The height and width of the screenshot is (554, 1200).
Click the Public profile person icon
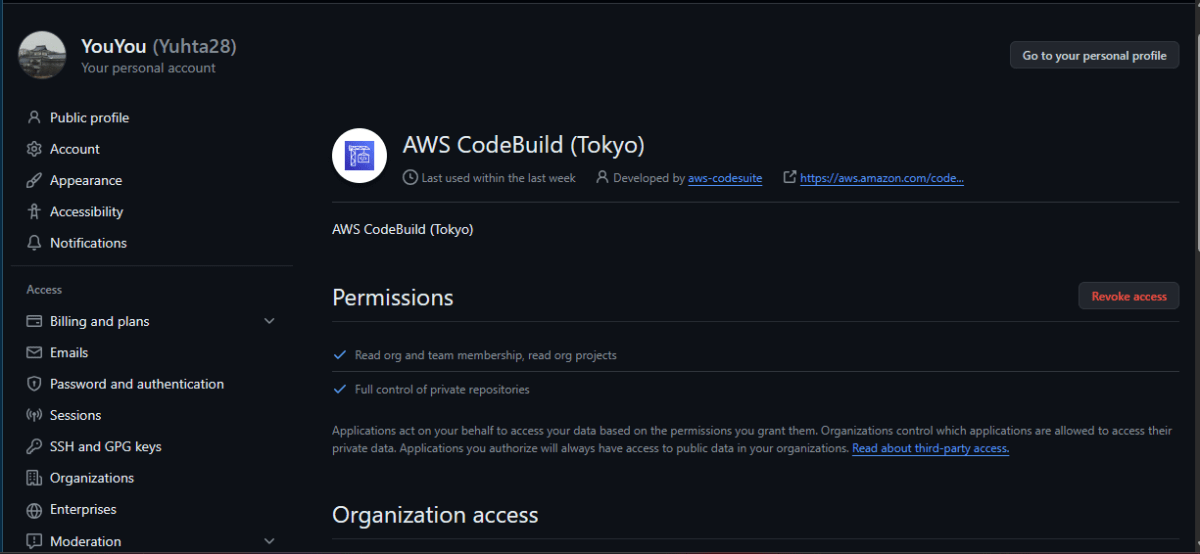click(x=34, y=118)
